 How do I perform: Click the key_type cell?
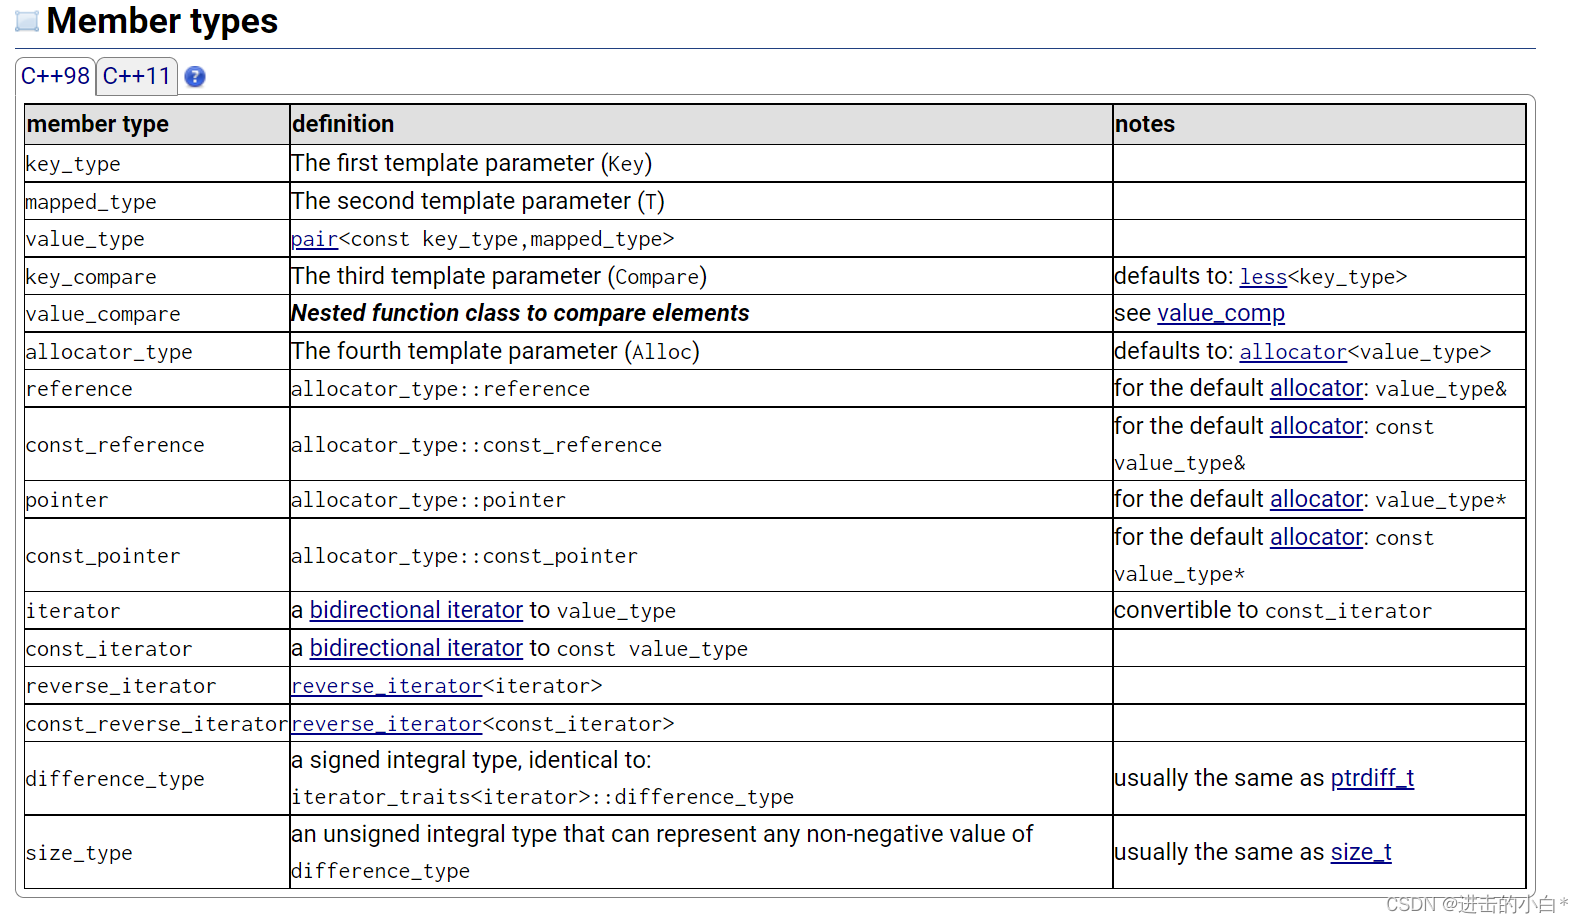coord(157,164)
